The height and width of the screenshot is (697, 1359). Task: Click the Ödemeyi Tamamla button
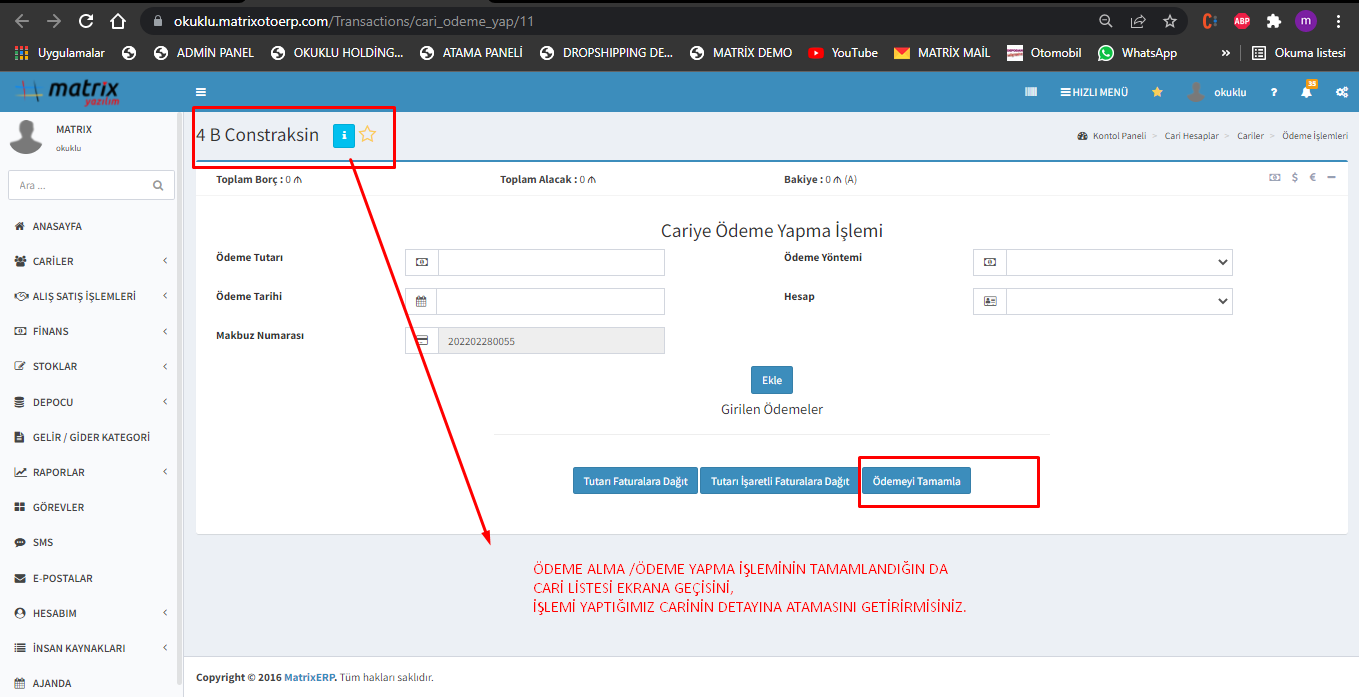pyautogui.click(x=916, y=481)
